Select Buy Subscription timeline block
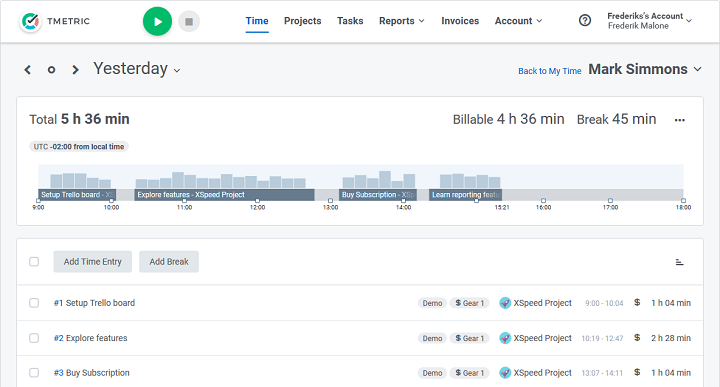The image size is (720, 387). tap(378, 195)
